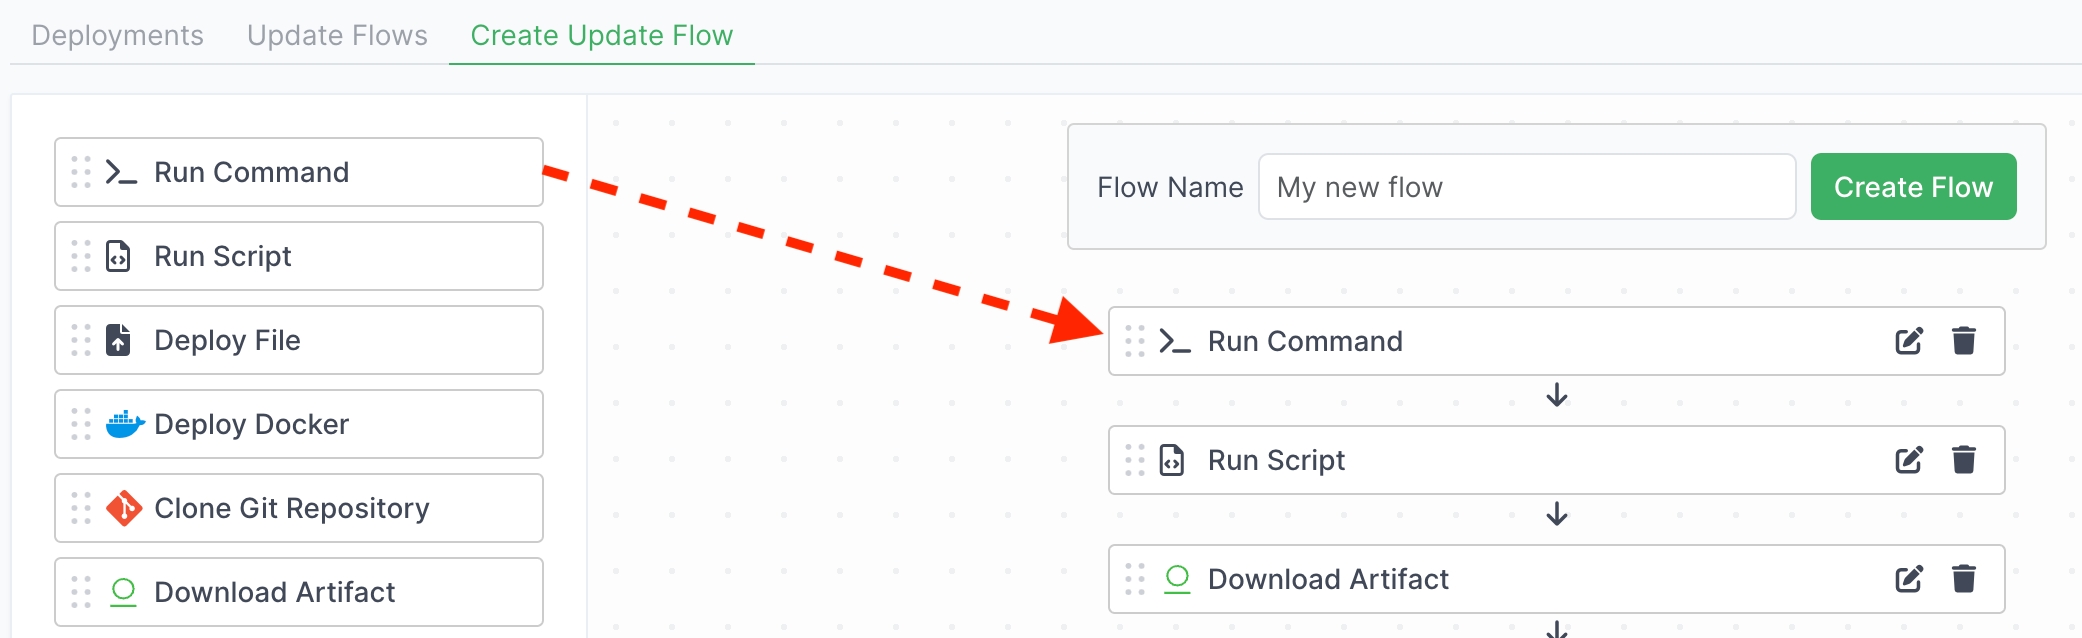The image size is (2082, 638).
Task: Open editor for Download Artifact step
Action: 1908,579
